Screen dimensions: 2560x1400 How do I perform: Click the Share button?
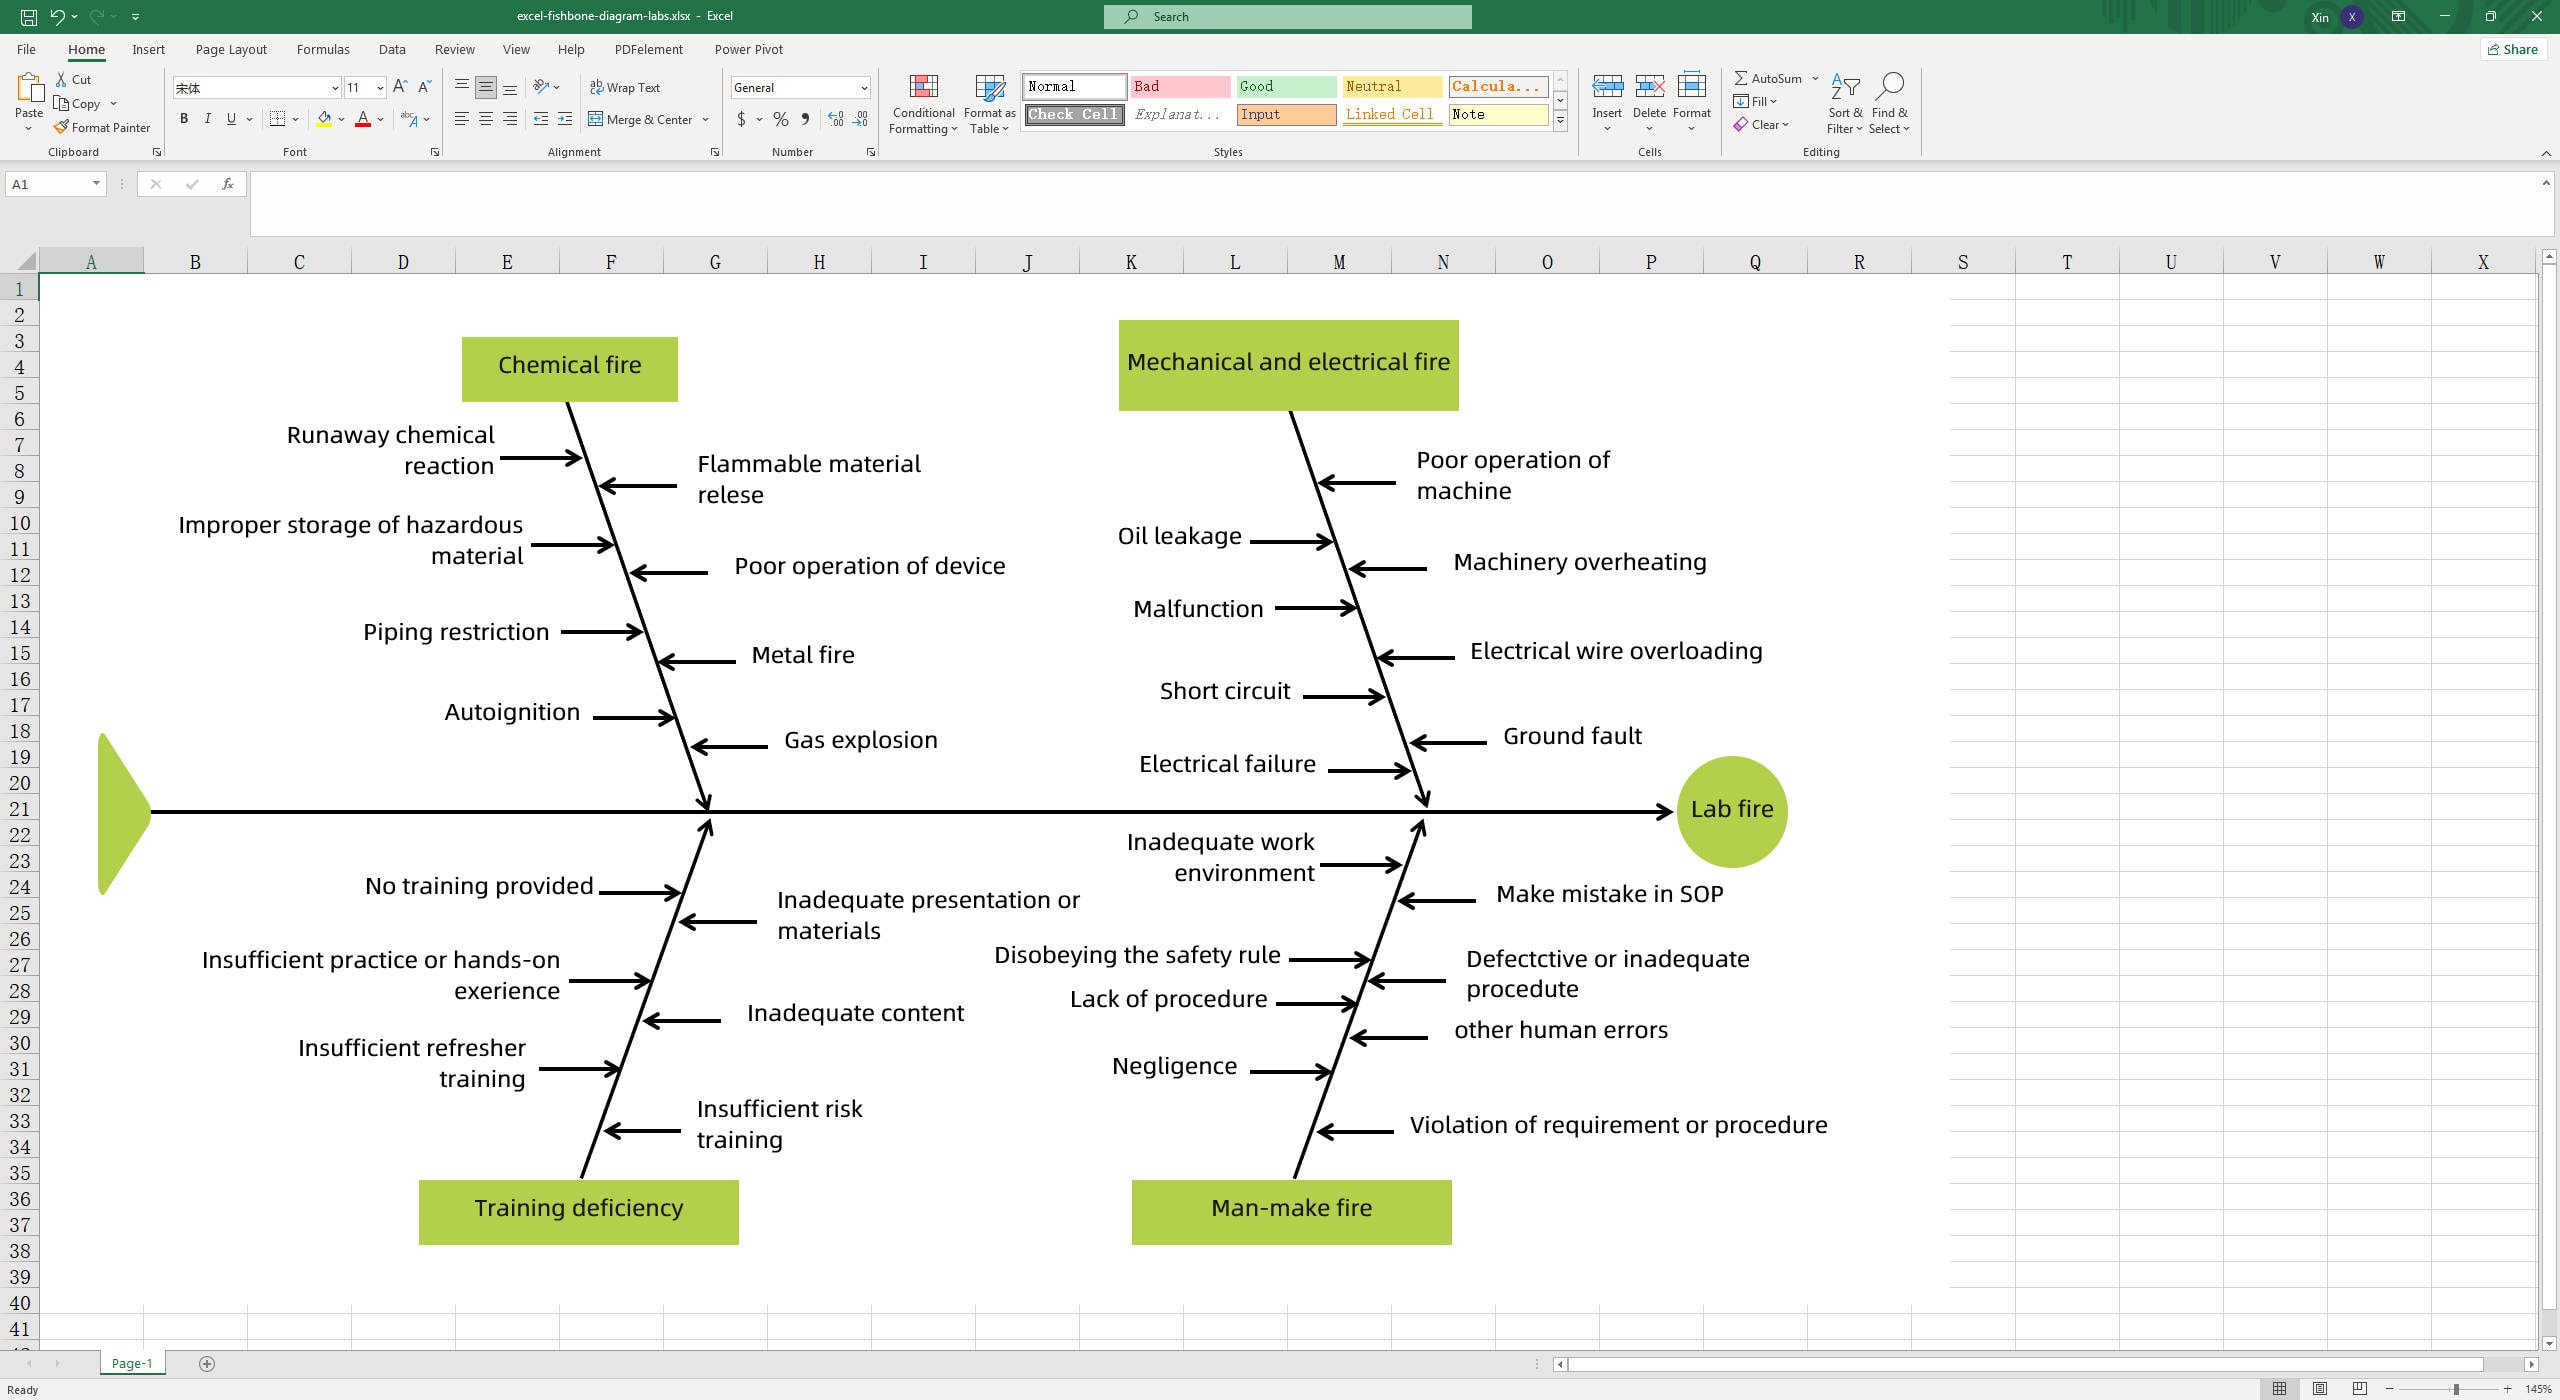[x=2513, y=49]
